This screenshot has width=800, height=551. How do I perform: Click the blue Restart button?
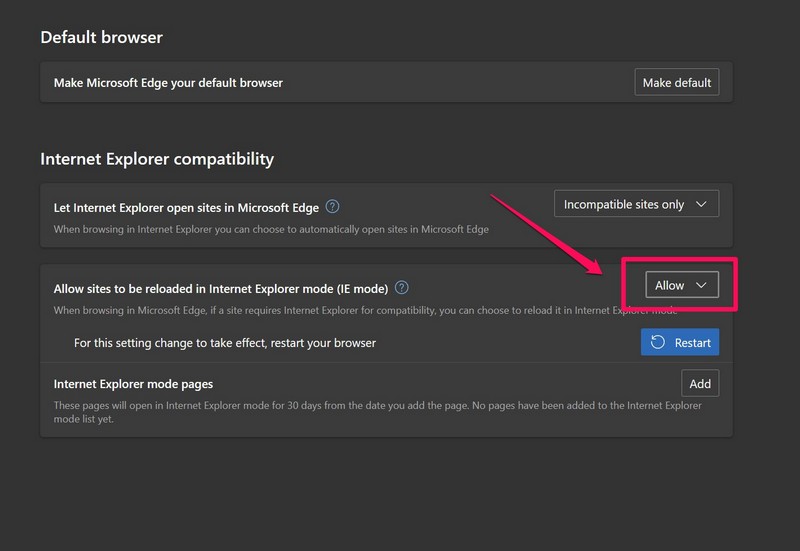point(680,342)
